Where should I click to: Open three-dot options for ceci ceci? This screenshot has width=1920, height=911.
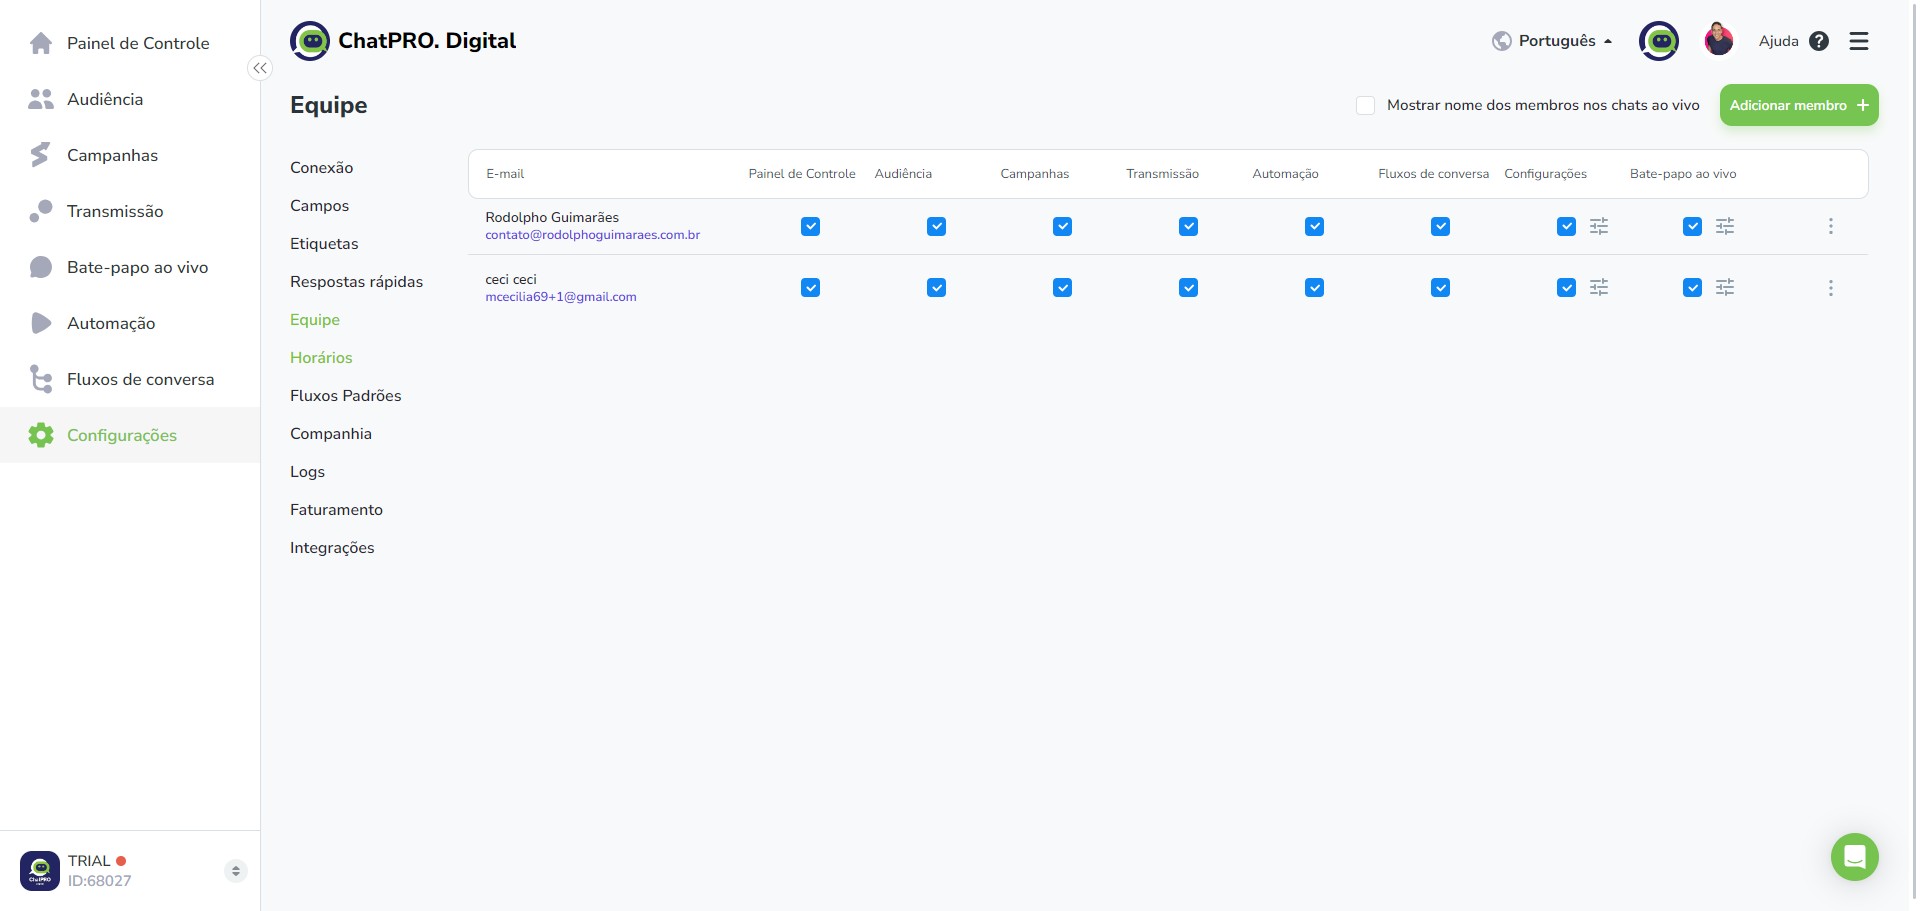(x=1831, y=288)
